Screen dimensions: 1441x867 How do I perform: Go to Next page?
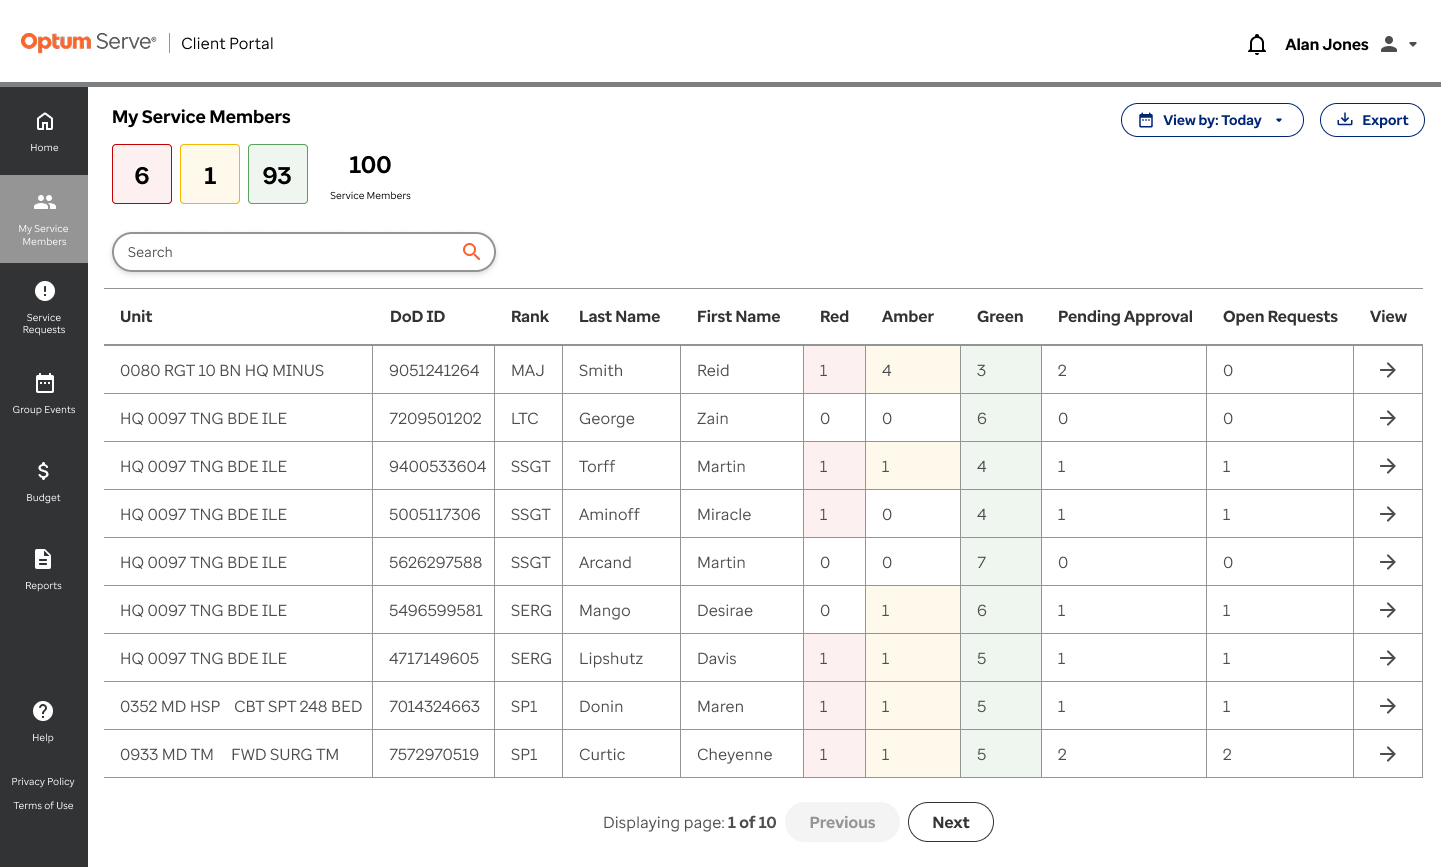point(951,822)
